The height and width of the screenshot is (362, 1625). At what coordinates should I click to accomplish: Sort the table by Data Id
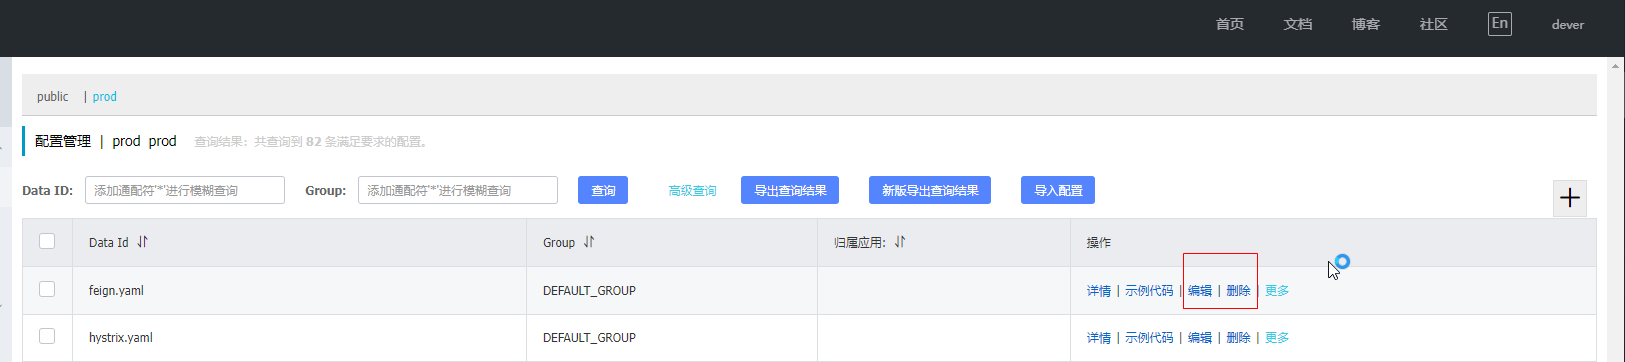coord(142,242)
